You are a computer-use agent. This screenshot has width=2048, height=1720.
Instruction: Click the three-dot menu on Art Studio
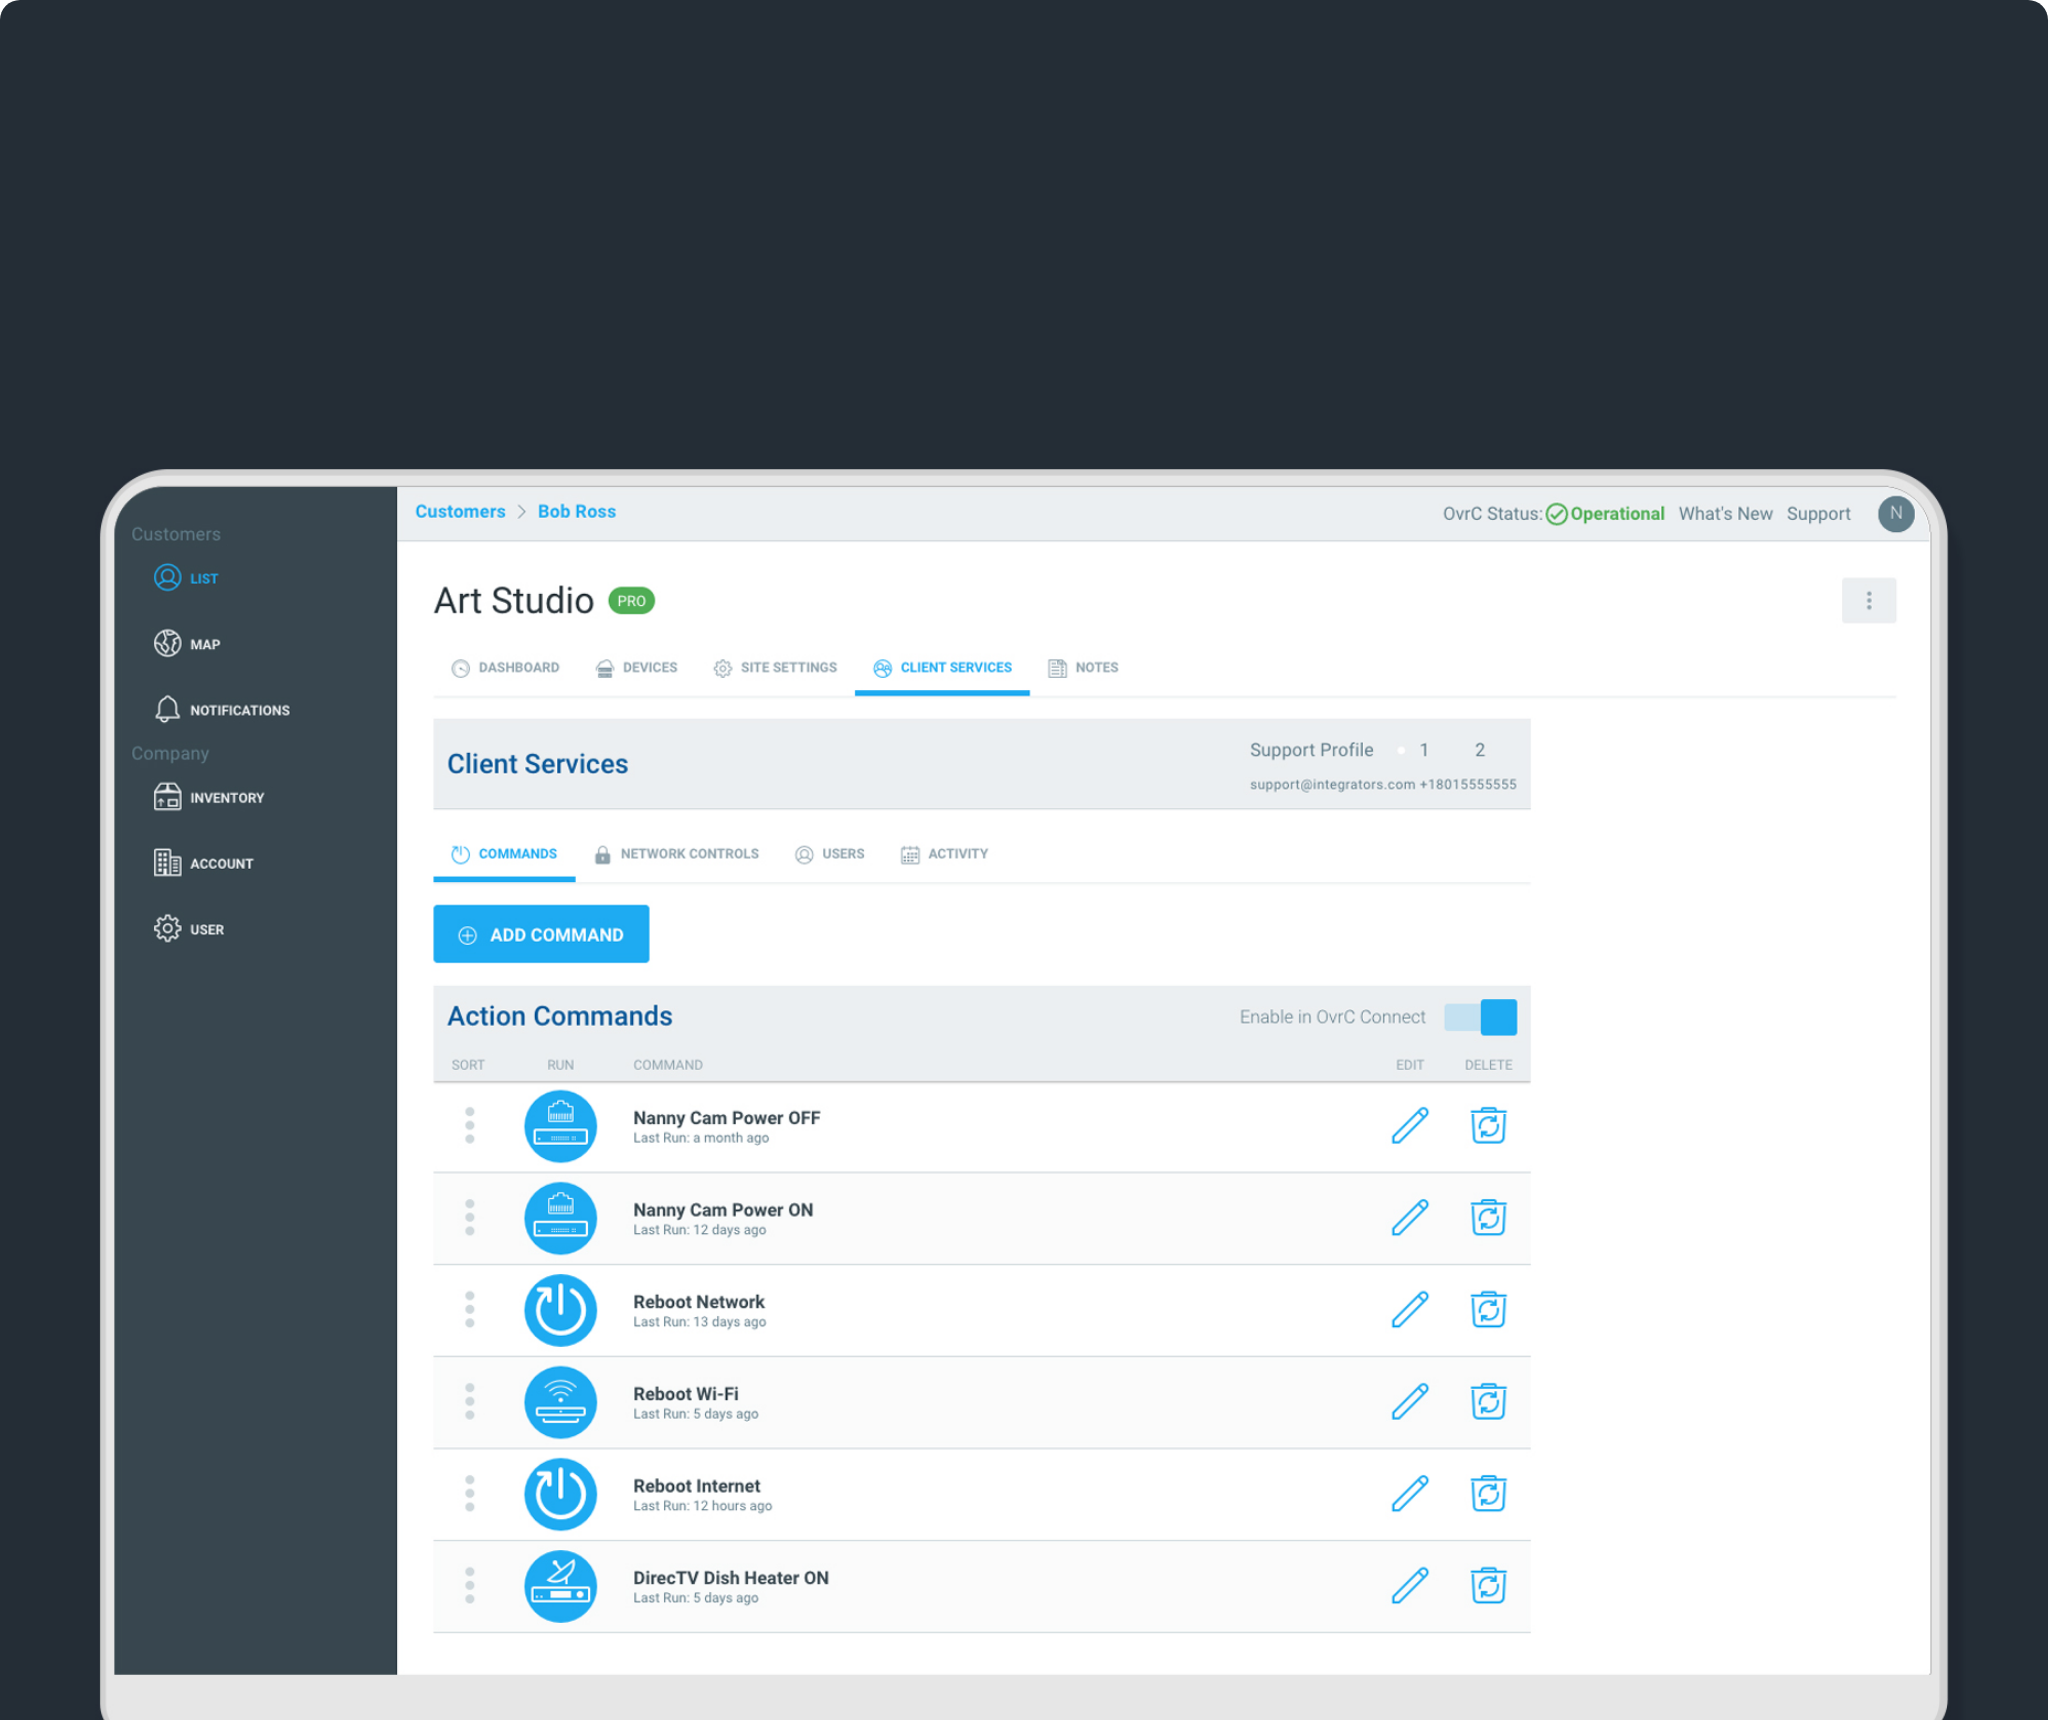click(1869, 601)
